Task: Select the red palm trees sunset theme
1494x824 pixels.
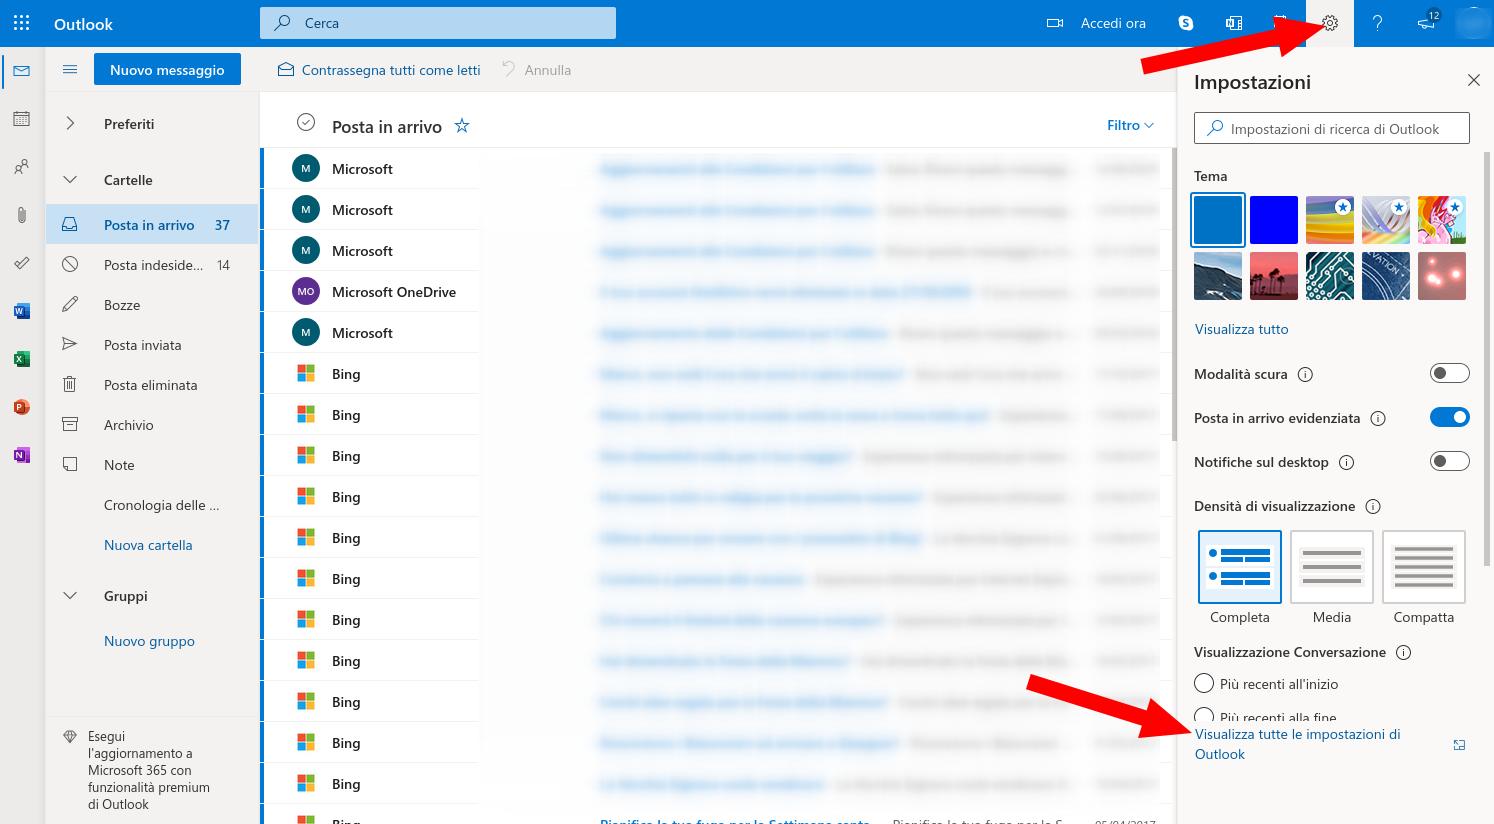Action: [1274, 276]
